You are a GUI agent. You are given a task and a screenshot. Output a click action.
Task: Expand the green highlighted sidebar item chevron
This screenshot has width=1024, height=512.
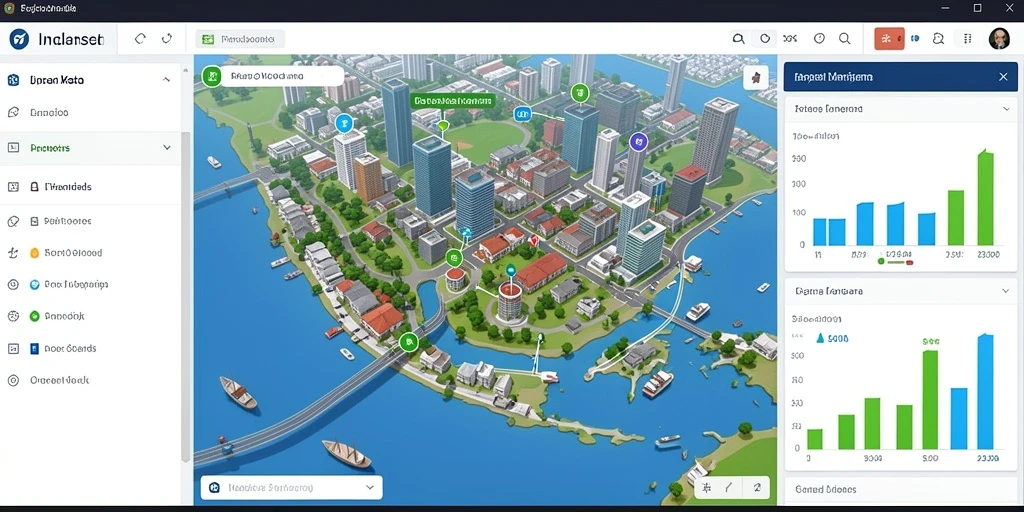[167, 148]
